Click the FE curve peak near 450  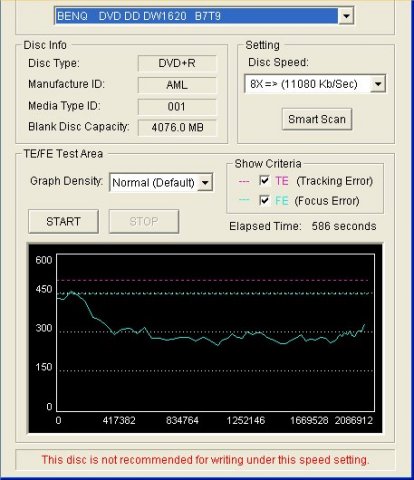72,293
